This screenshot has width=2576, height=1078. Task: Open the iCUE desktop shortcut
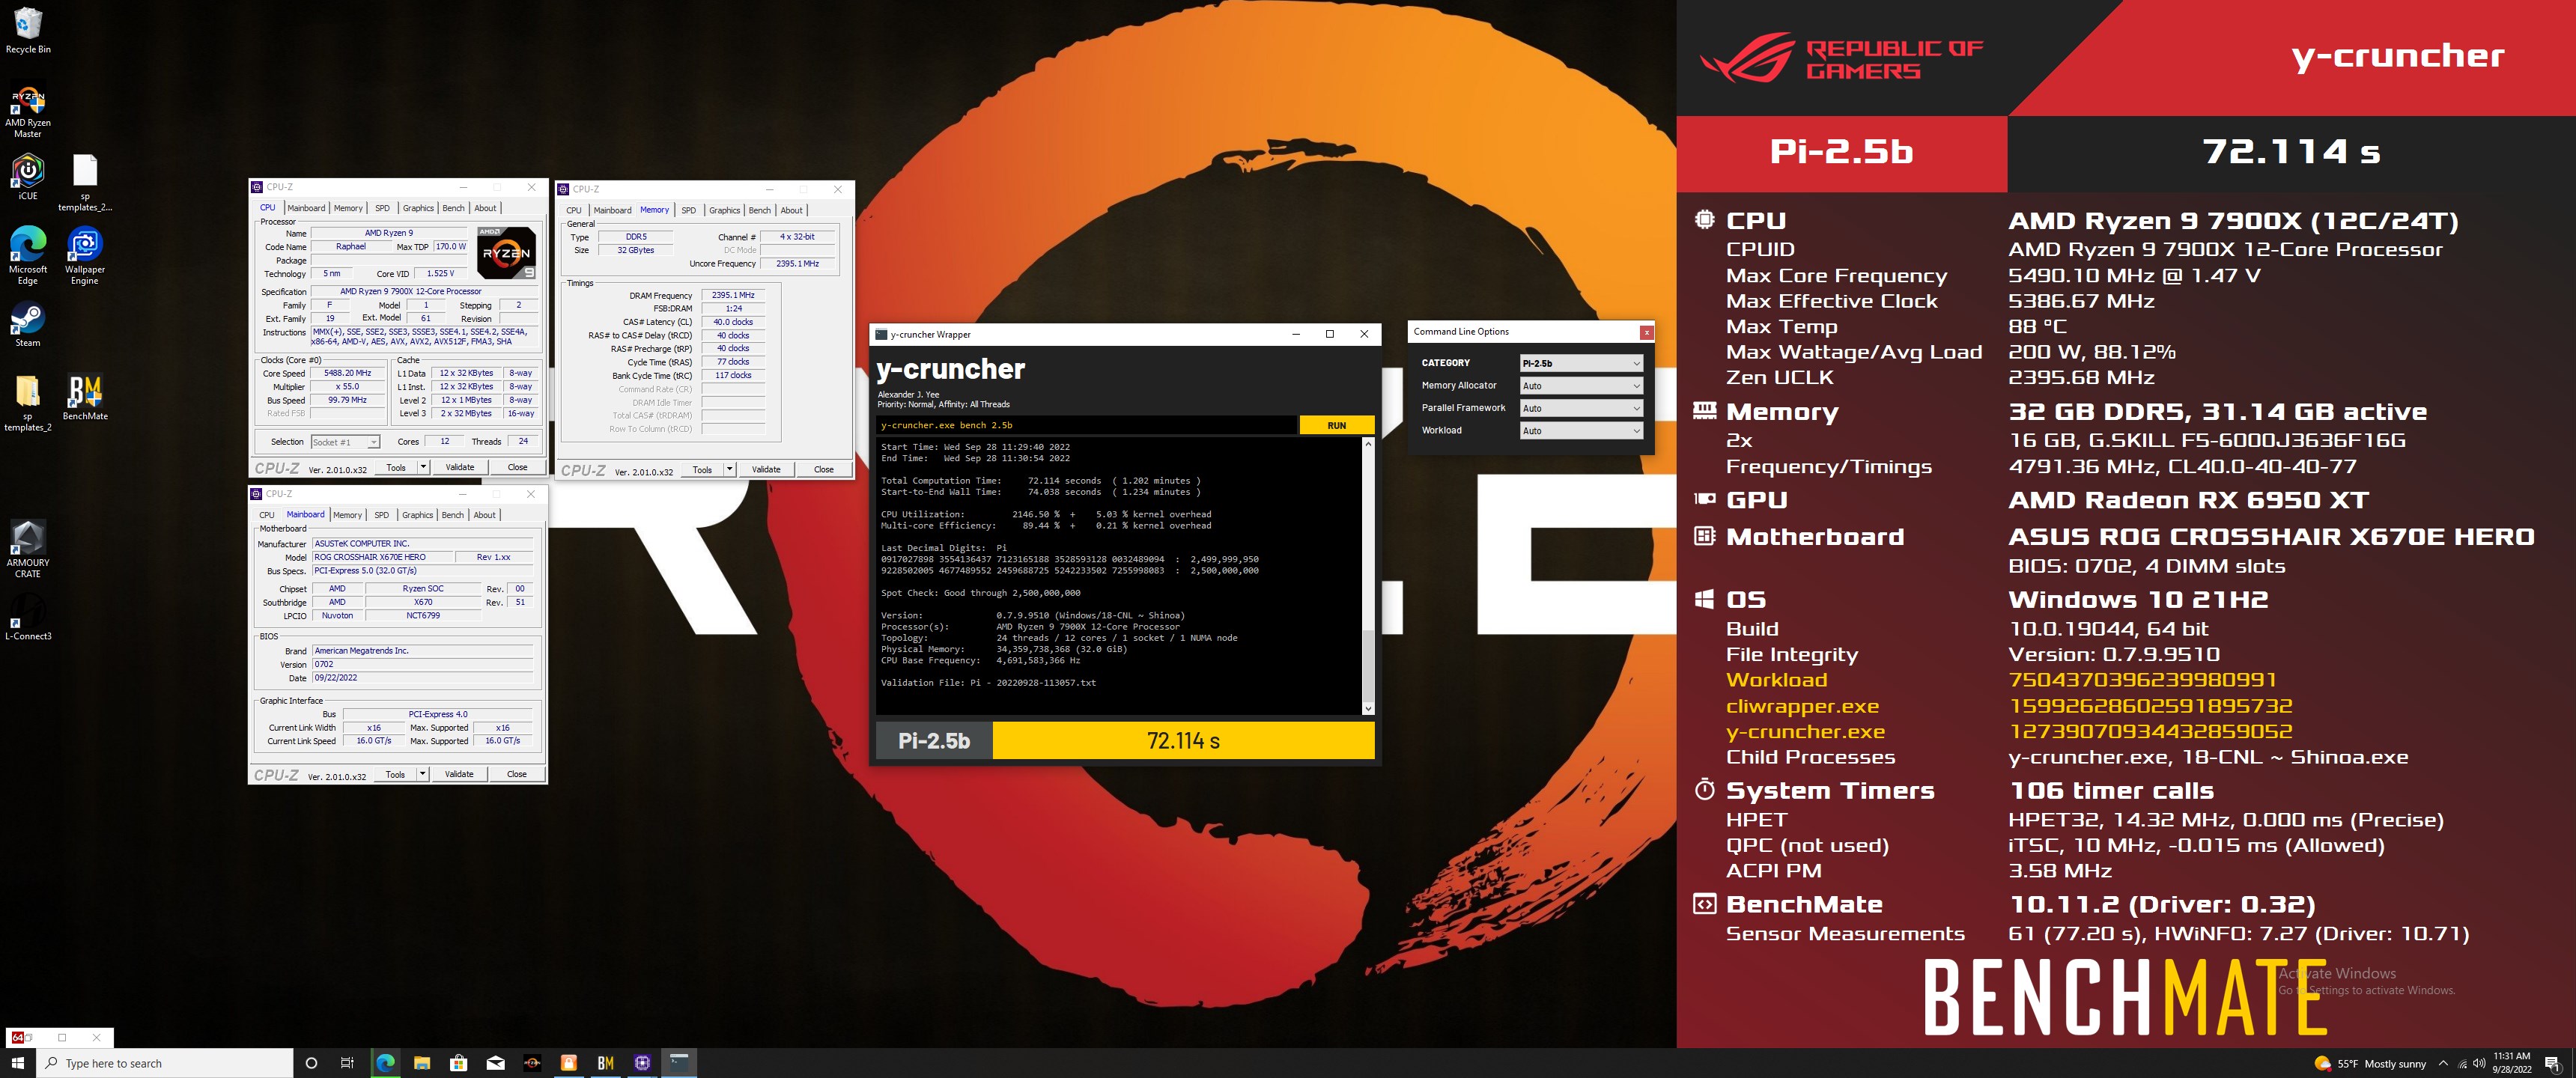[x=28, y=177]
